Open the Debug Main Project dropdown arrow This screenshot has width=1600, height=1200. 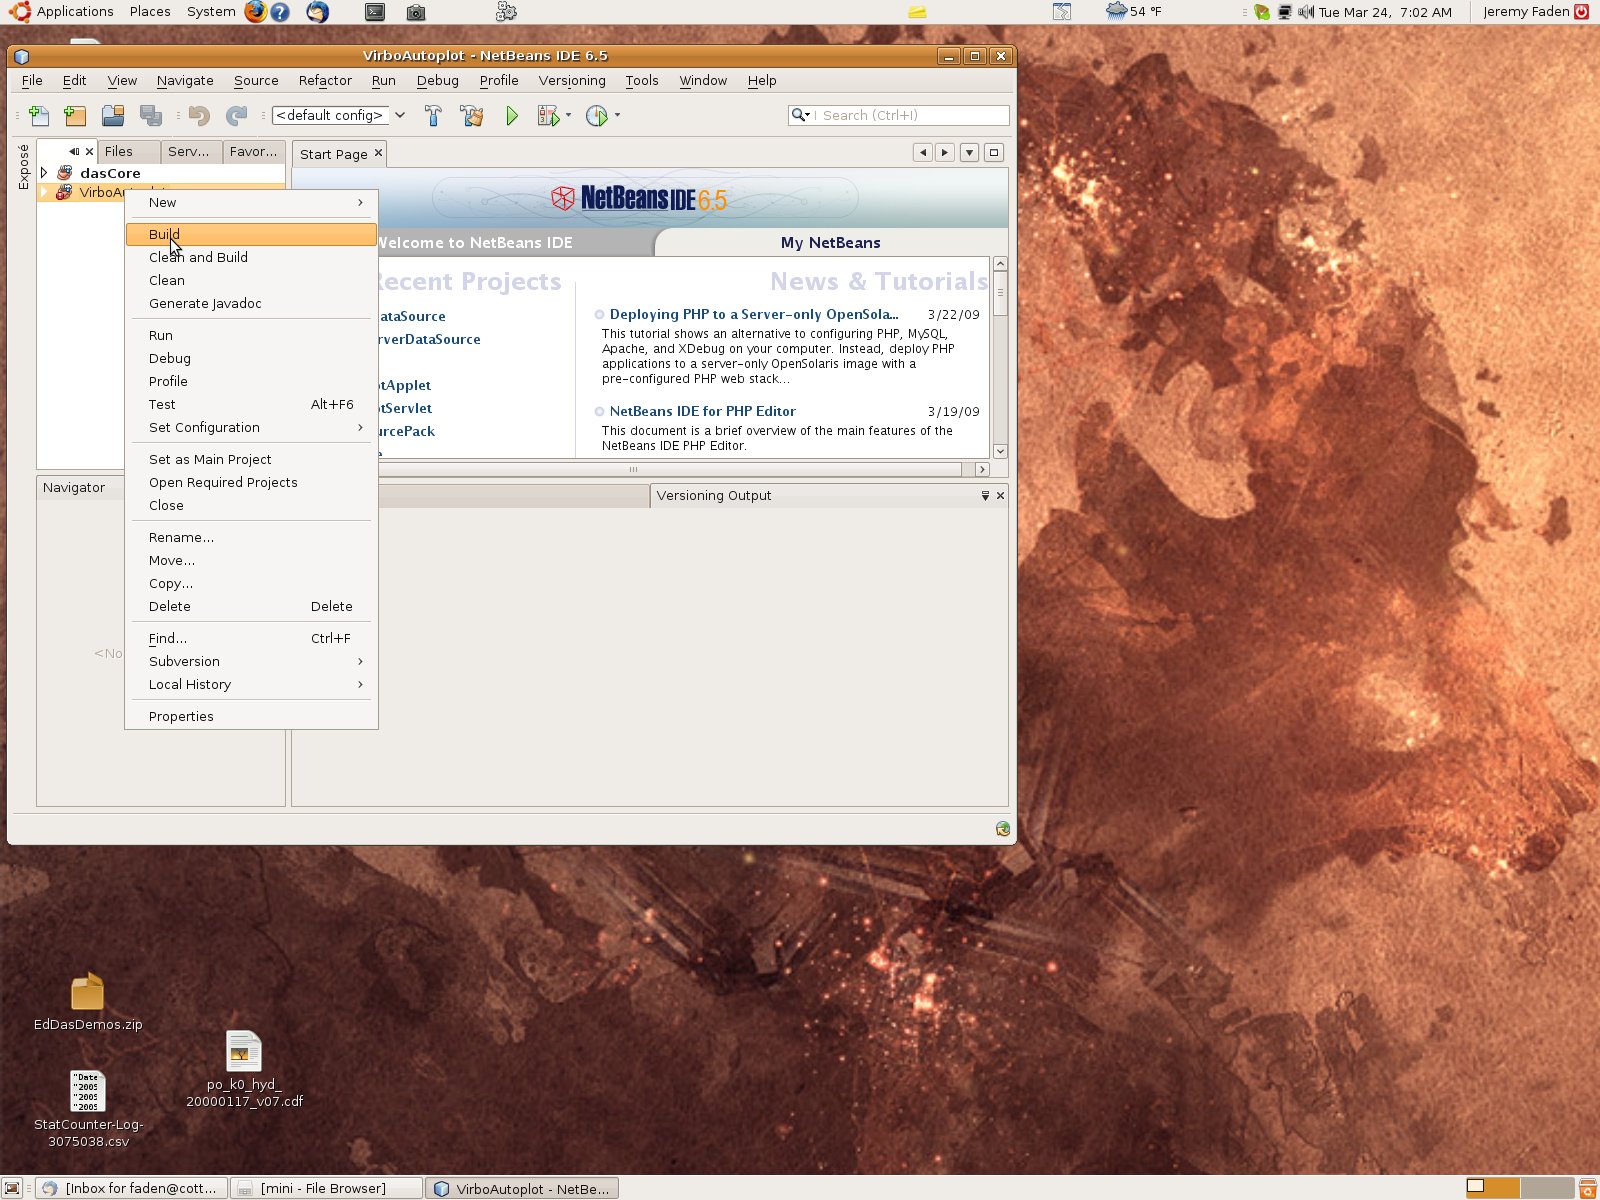click(568, 116)
